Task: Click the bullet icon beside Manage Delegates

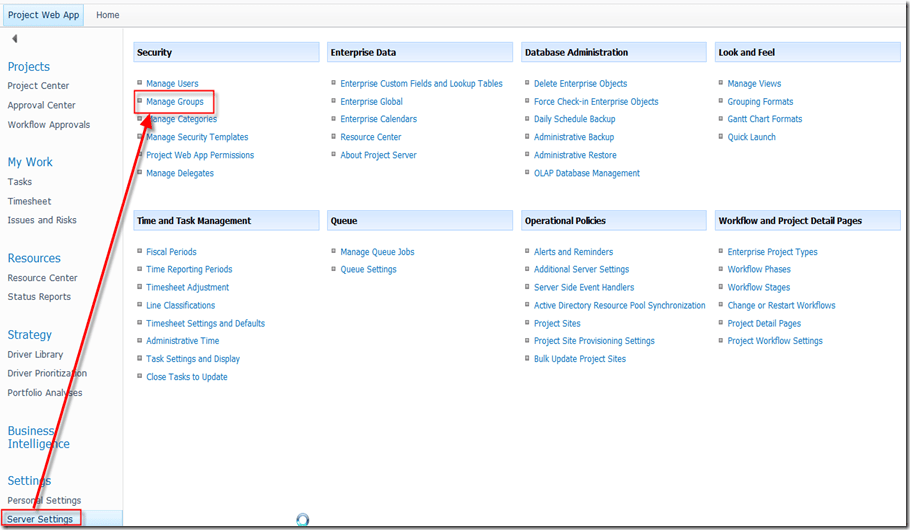Action: point(139,172)
